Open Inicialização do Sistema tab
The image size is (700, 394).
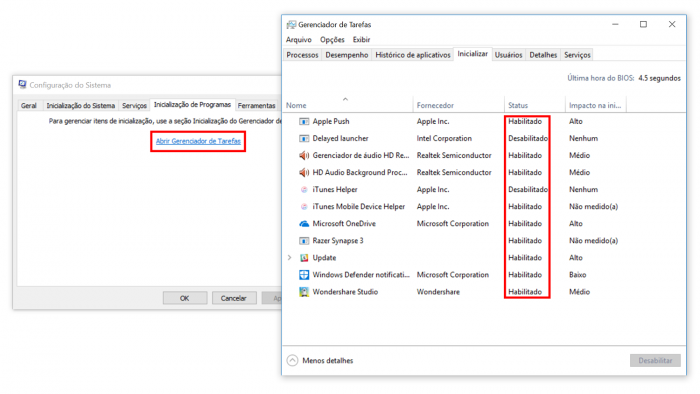click(81, 106)
